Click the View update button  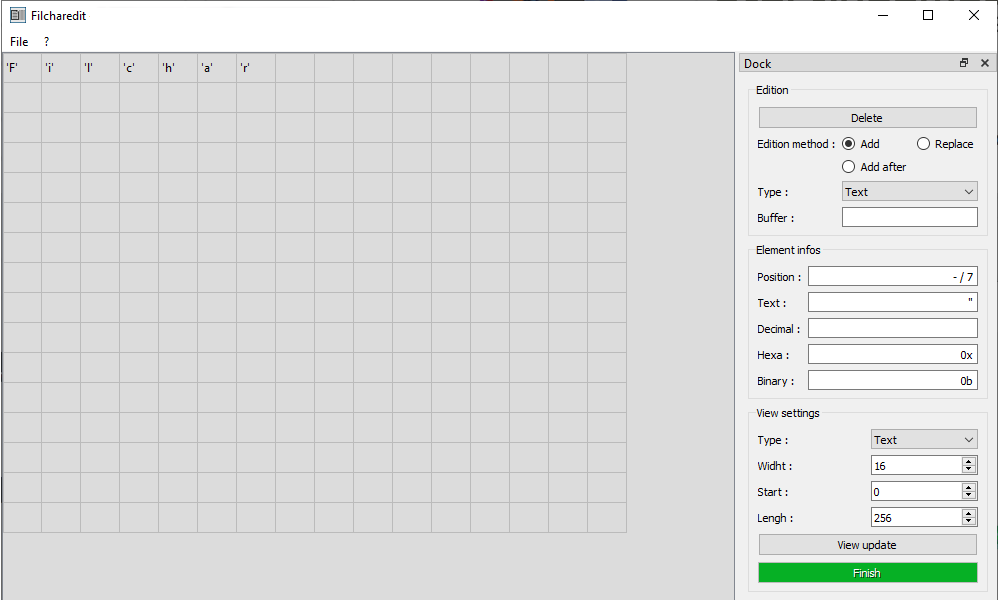click(867, 545)
